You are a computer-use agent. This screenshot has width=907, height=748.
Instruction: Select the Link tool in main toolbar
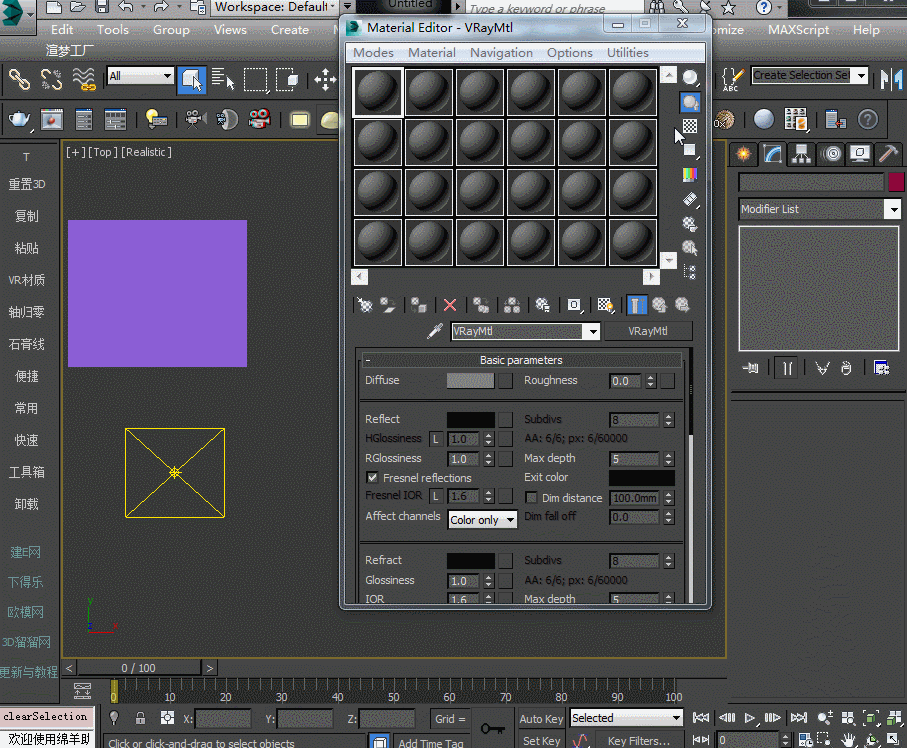19,77
